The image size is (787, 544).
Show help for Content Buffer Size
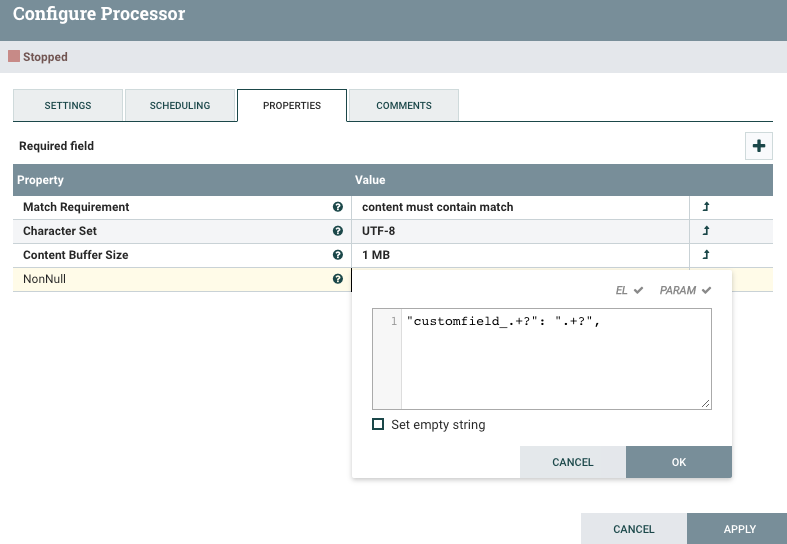[338, 255]
